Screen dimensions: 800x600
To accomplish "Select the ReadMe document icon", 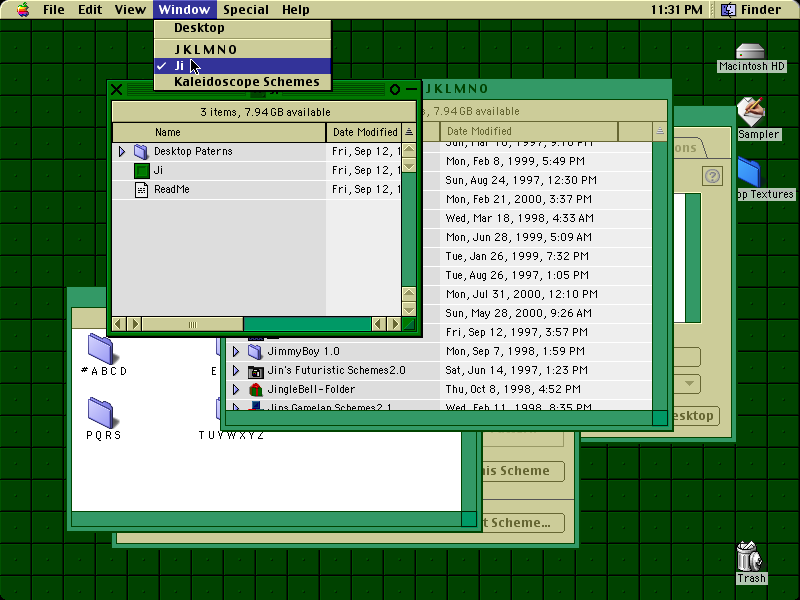I will pyautogui.click(x=141, y=189).
